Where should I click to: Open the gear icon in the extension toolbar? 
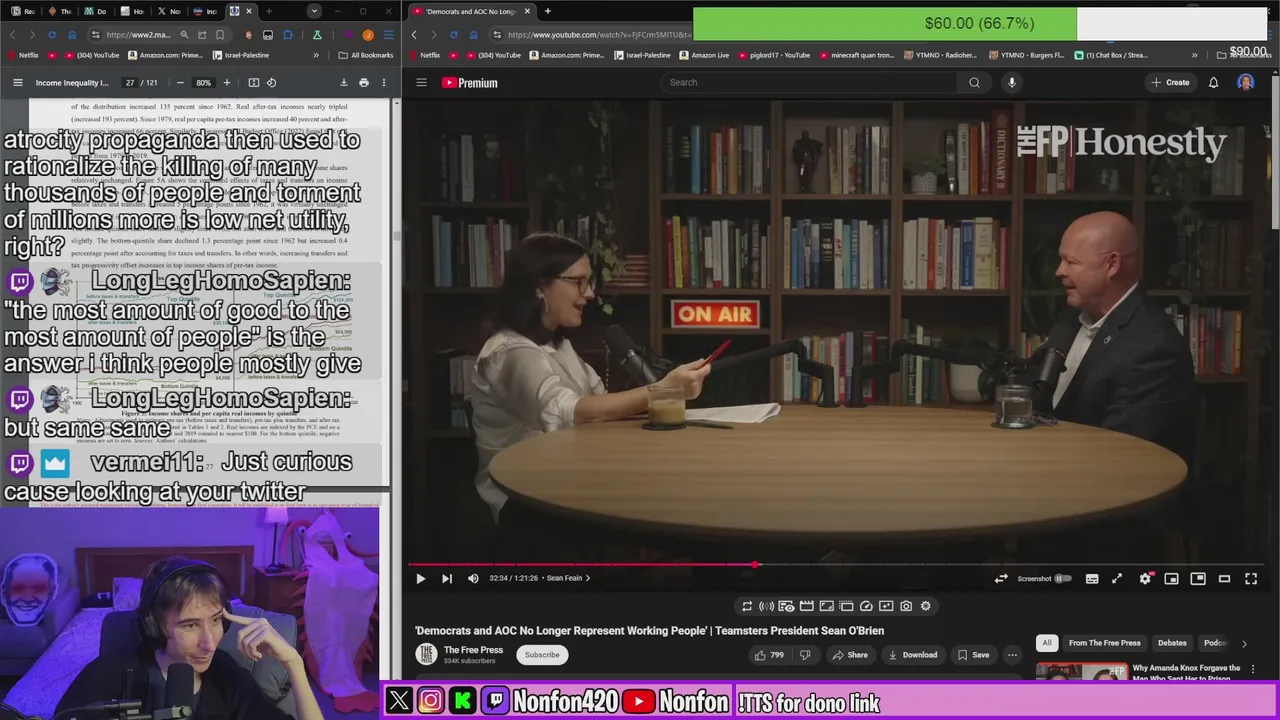[x=925, y=606]
